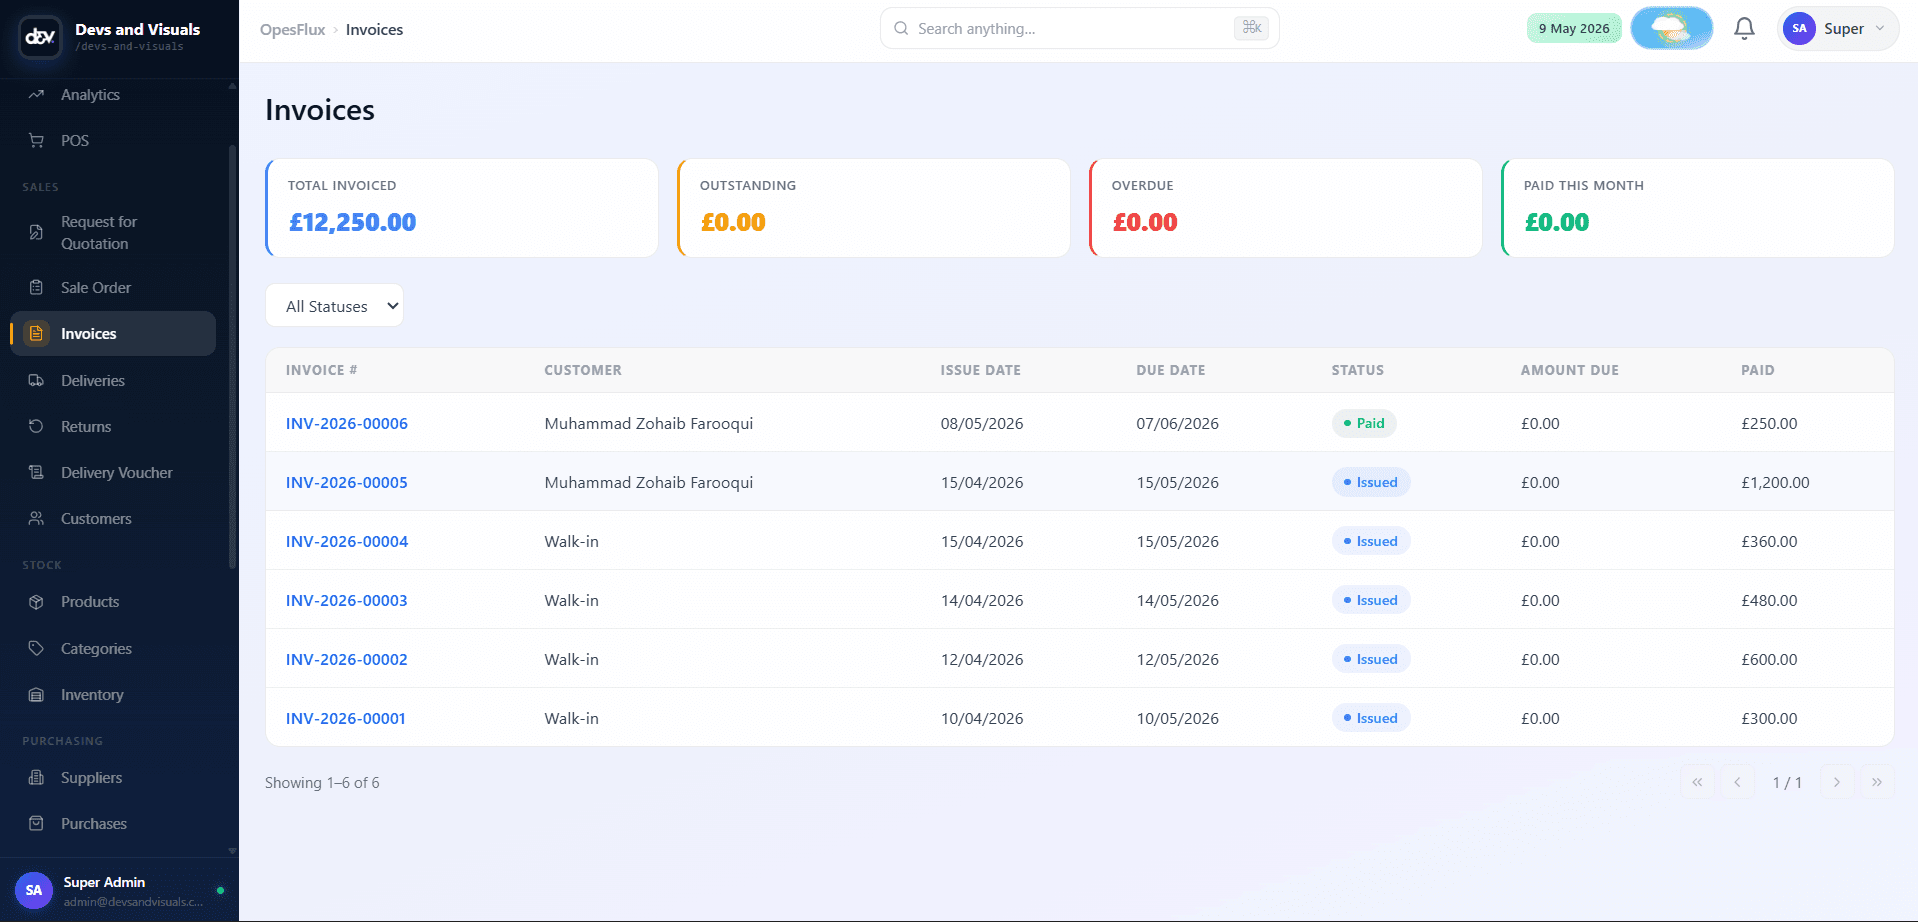The height and width of the screenshot is (922, 1918).
Task: Click the sidebar vertical scrollbar
Action: click(232, 355)
